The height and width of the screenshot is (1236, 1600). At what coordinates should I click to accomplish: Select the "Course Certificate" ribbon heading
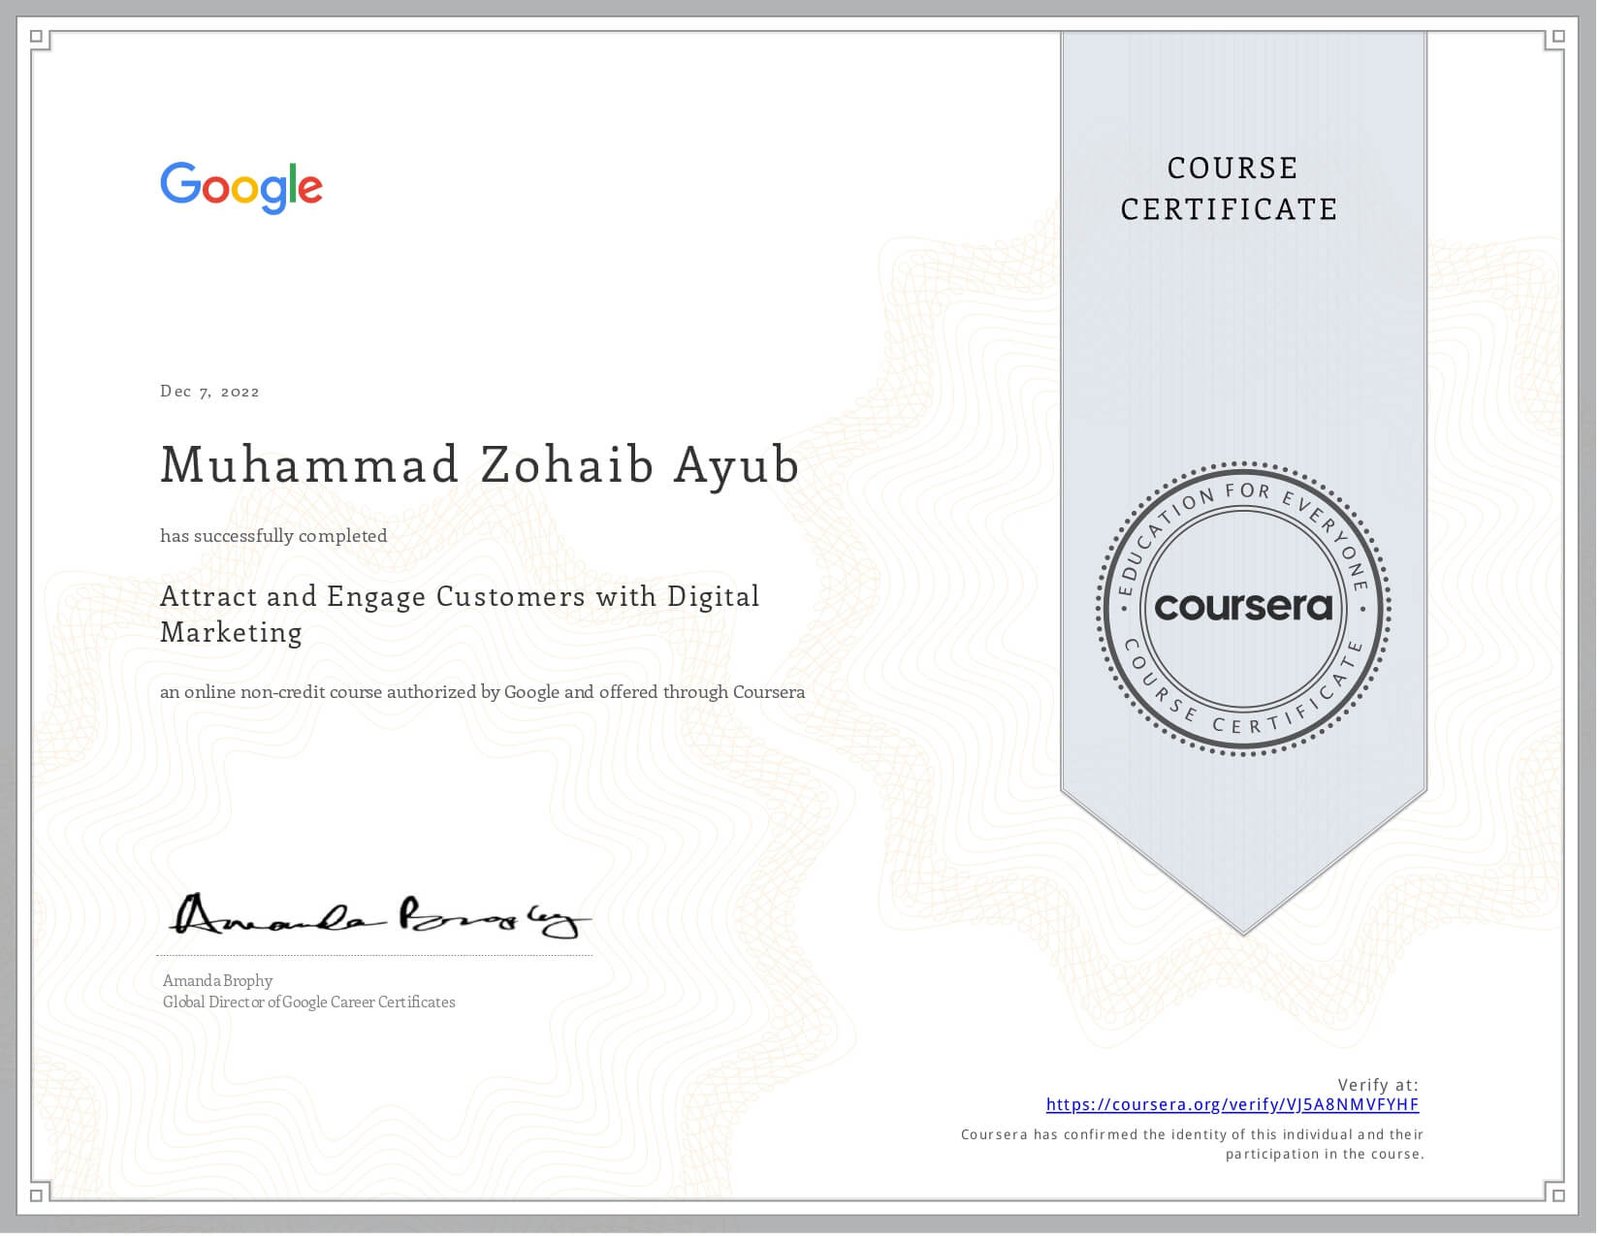[x=1230, y=188]
